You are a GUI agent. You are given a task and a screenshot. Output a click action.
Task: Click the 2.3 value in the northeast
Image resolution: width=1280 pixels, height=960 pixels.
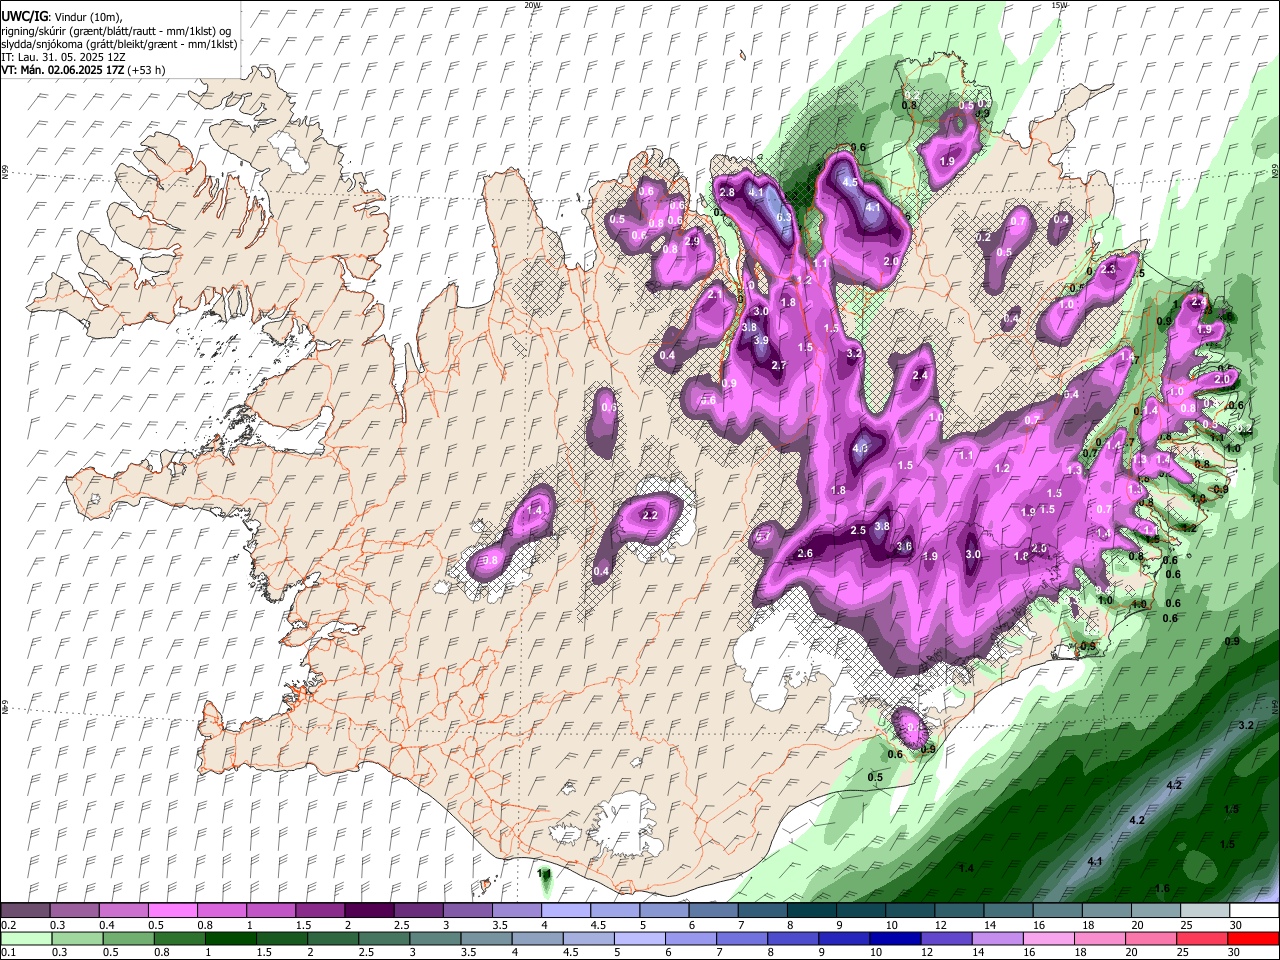point(1108,270)
